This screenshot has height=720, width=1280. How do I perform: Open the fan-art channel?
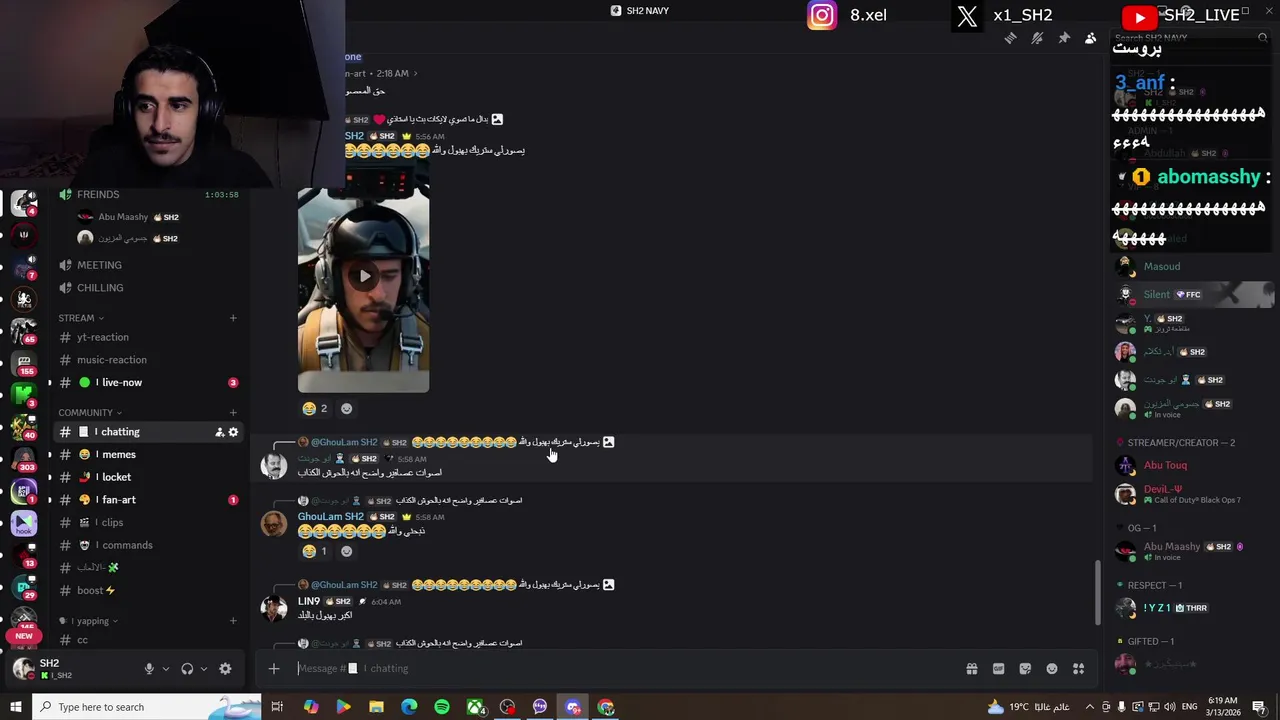[x=148, y=500]
